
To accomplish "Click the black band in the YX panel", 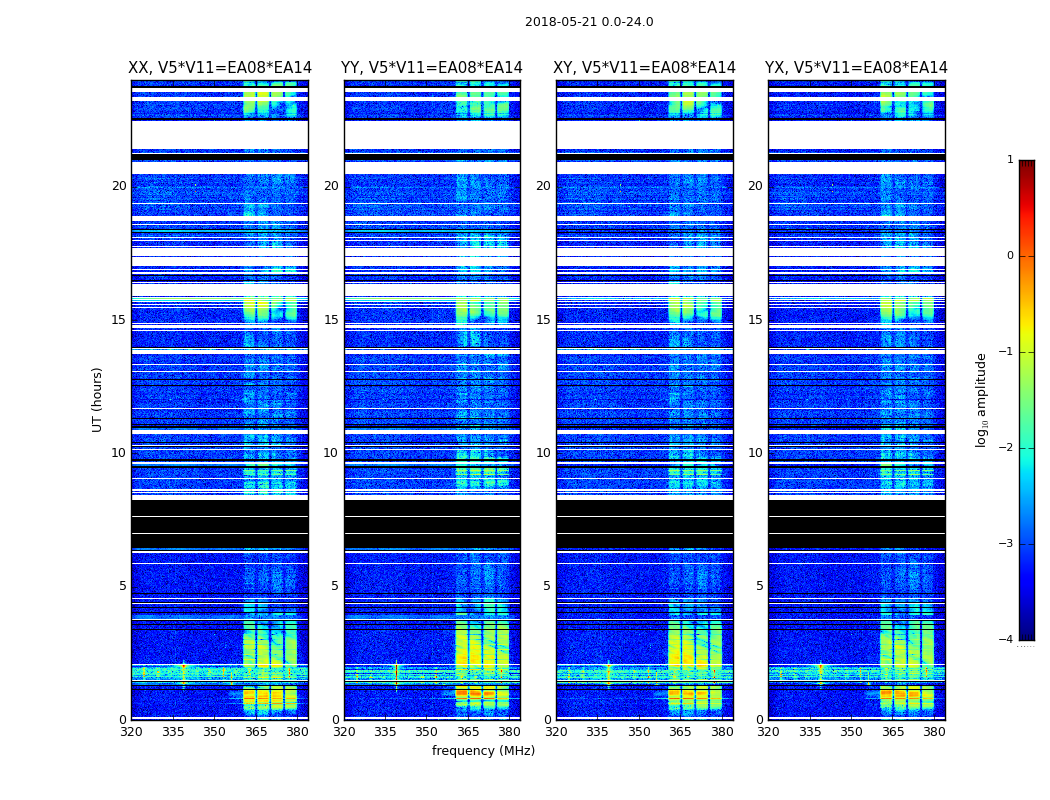I will (856, 524).
